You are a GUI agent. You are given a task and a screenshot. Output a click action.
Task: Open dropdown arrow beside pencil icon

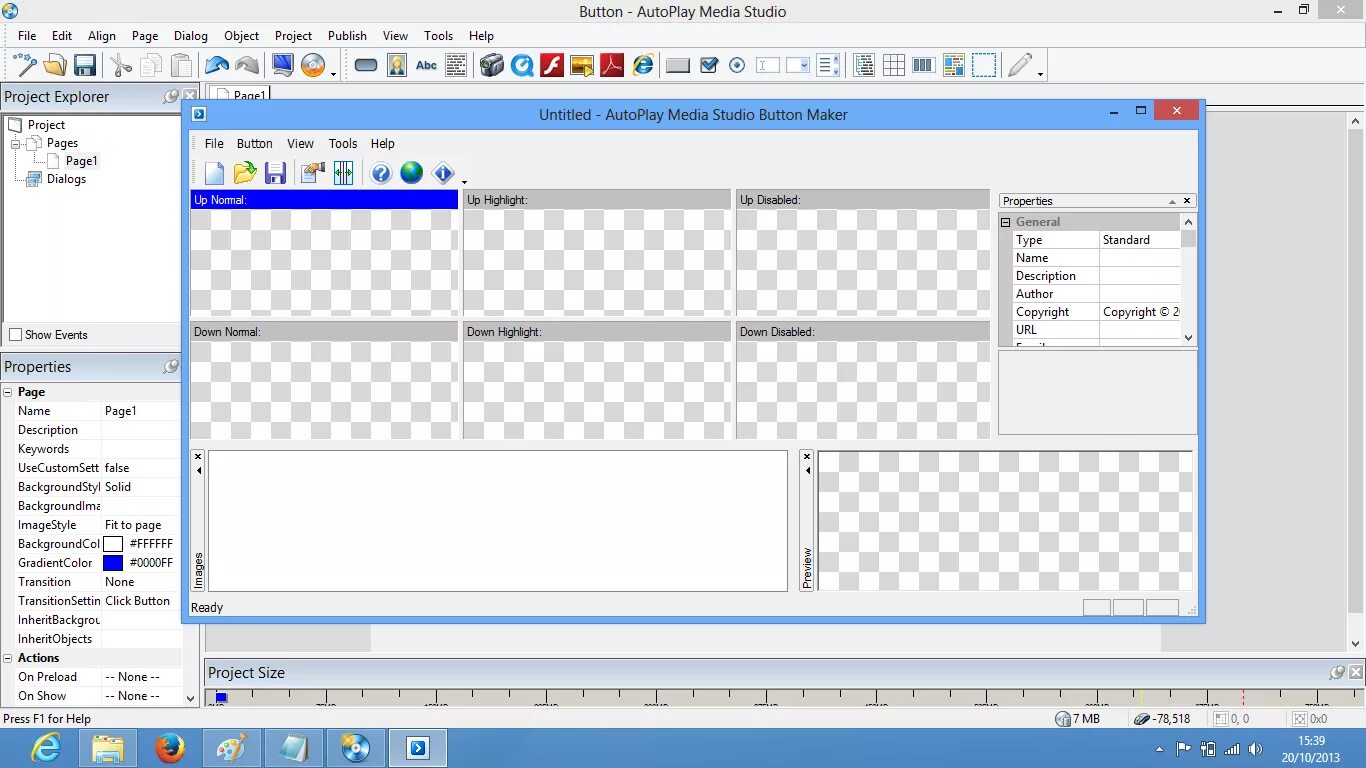pyautogui.click(x=1040, y=73)
